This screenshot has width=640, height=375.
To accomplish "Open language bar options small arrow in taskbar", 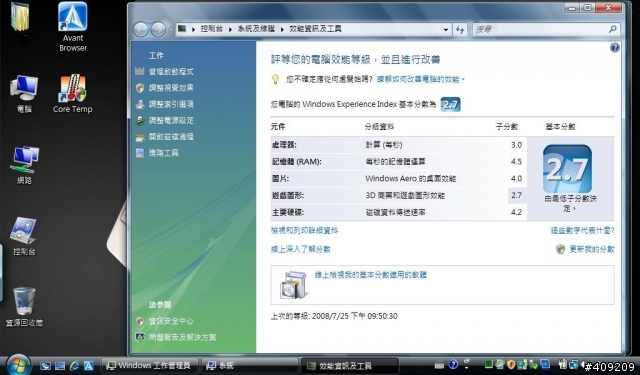I will [467, 368].
